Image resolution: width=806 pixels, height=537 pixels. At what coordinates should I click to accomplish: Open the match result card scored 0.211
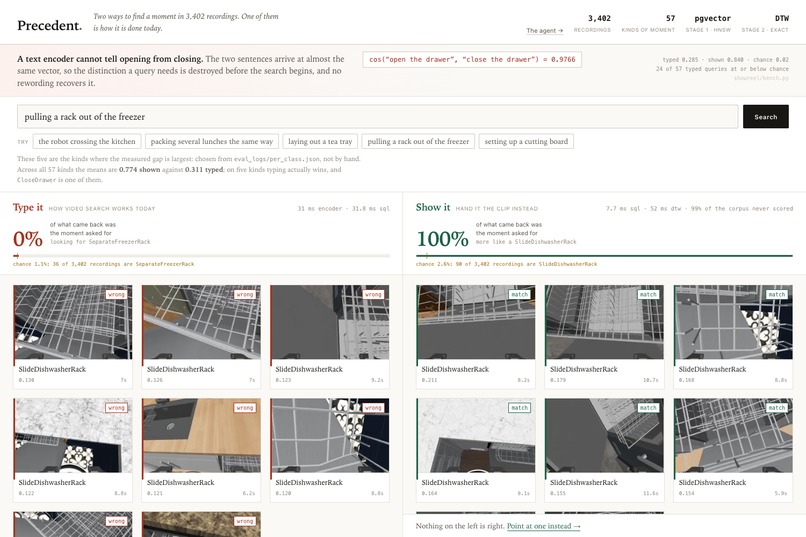pyautogui.click(x=476, y=336)
